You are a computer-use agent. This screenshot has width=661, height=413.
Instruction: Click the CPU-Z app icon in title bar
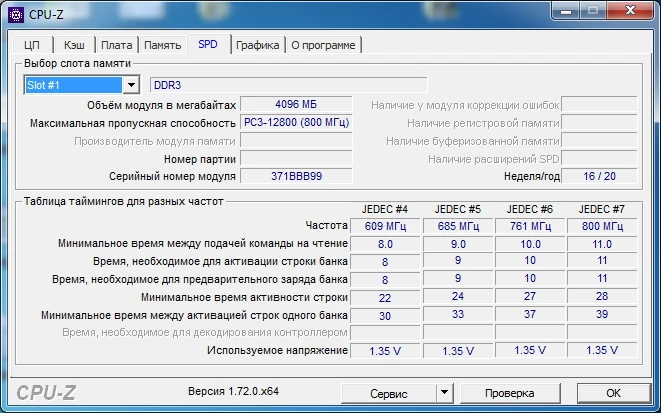(16, 15)
